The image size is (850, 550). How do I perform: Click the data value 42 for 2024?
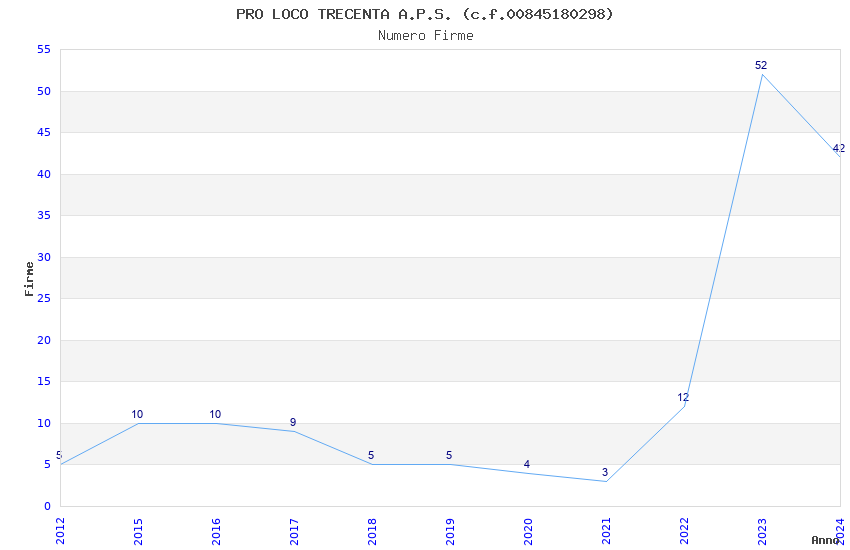(839, 148)
